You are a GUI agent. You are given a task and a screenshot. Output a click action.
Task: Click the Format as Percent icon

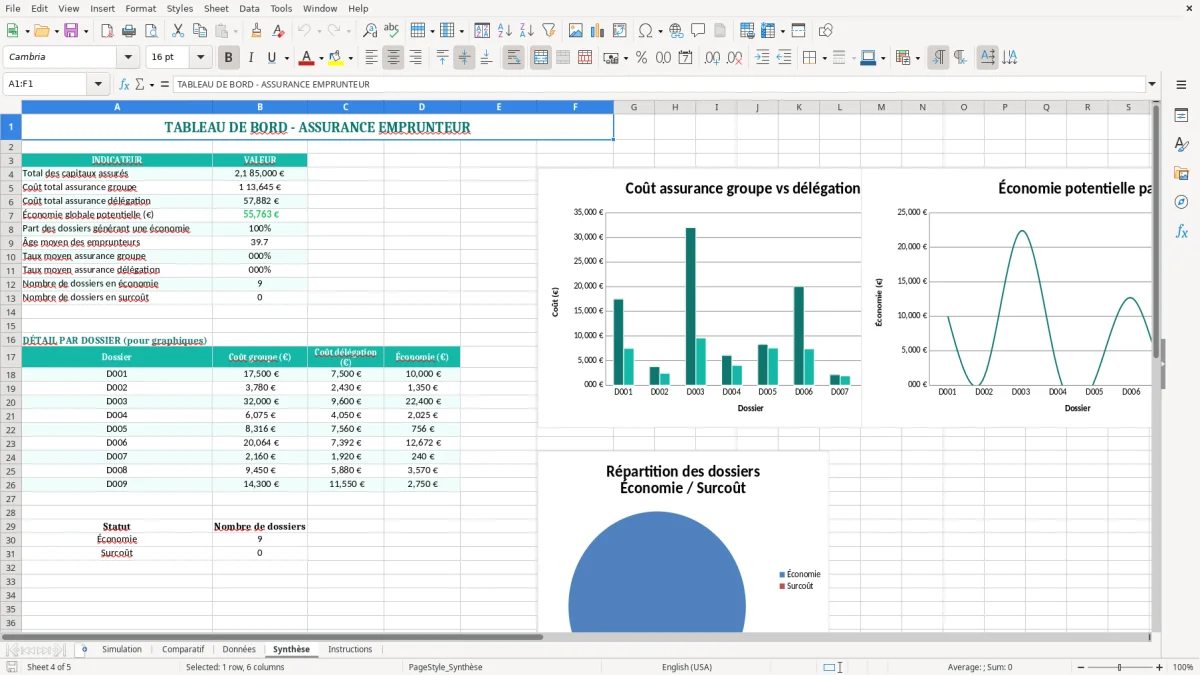point(642,58)
